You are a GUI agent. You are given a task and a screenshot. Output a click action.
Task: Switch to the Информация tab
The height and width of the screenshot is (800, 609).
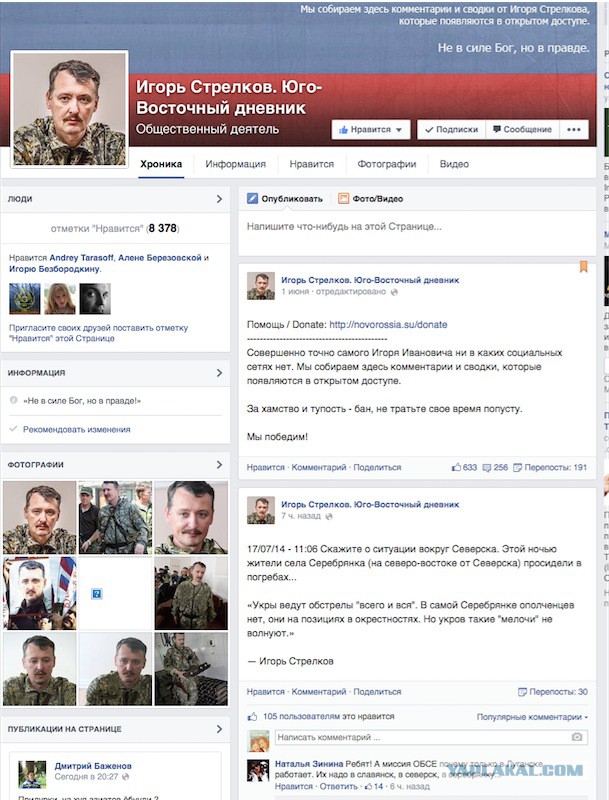pyautogui.click(x=236, y=164)
